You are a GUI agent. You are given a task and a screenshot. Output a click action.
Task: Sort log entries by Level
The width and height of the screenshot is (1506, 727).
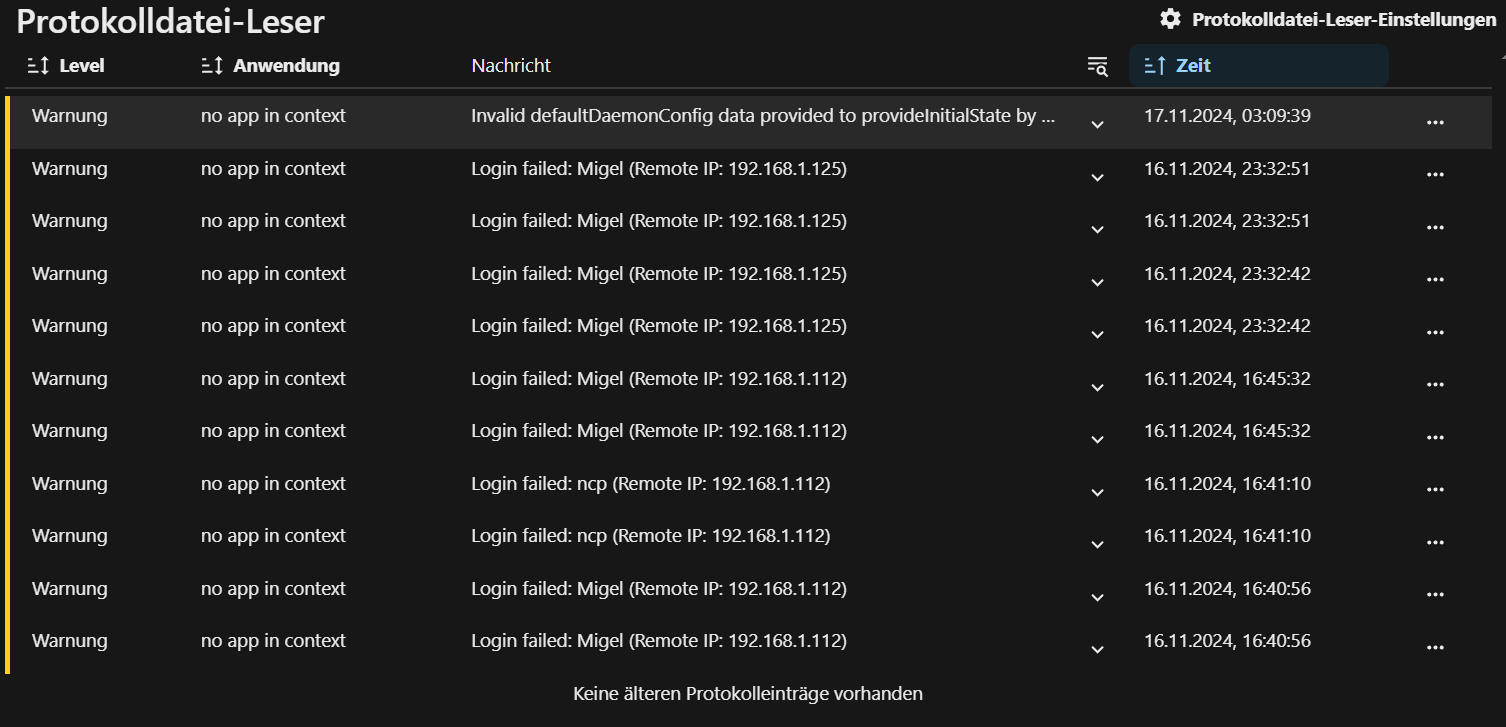(67, 66)
